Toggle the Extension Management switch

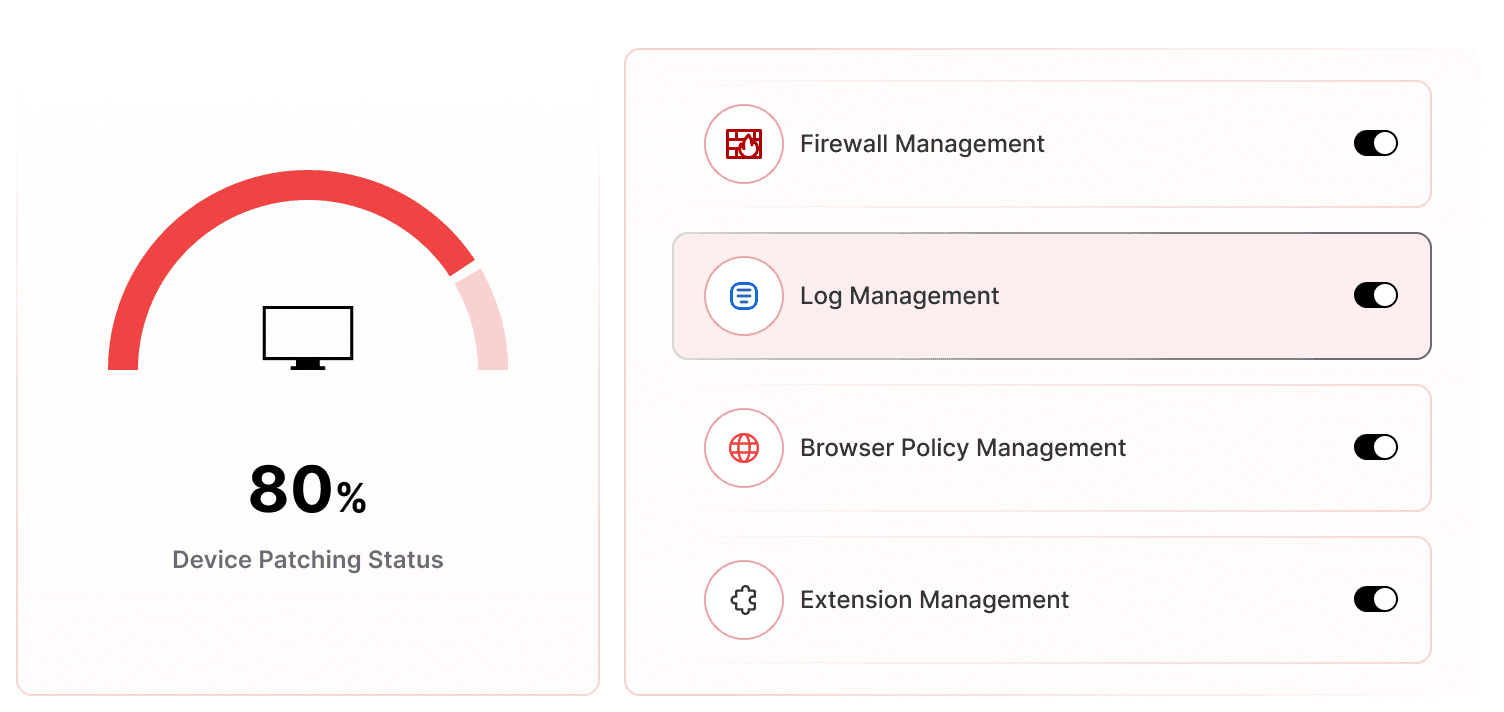tap(1376, 600)
